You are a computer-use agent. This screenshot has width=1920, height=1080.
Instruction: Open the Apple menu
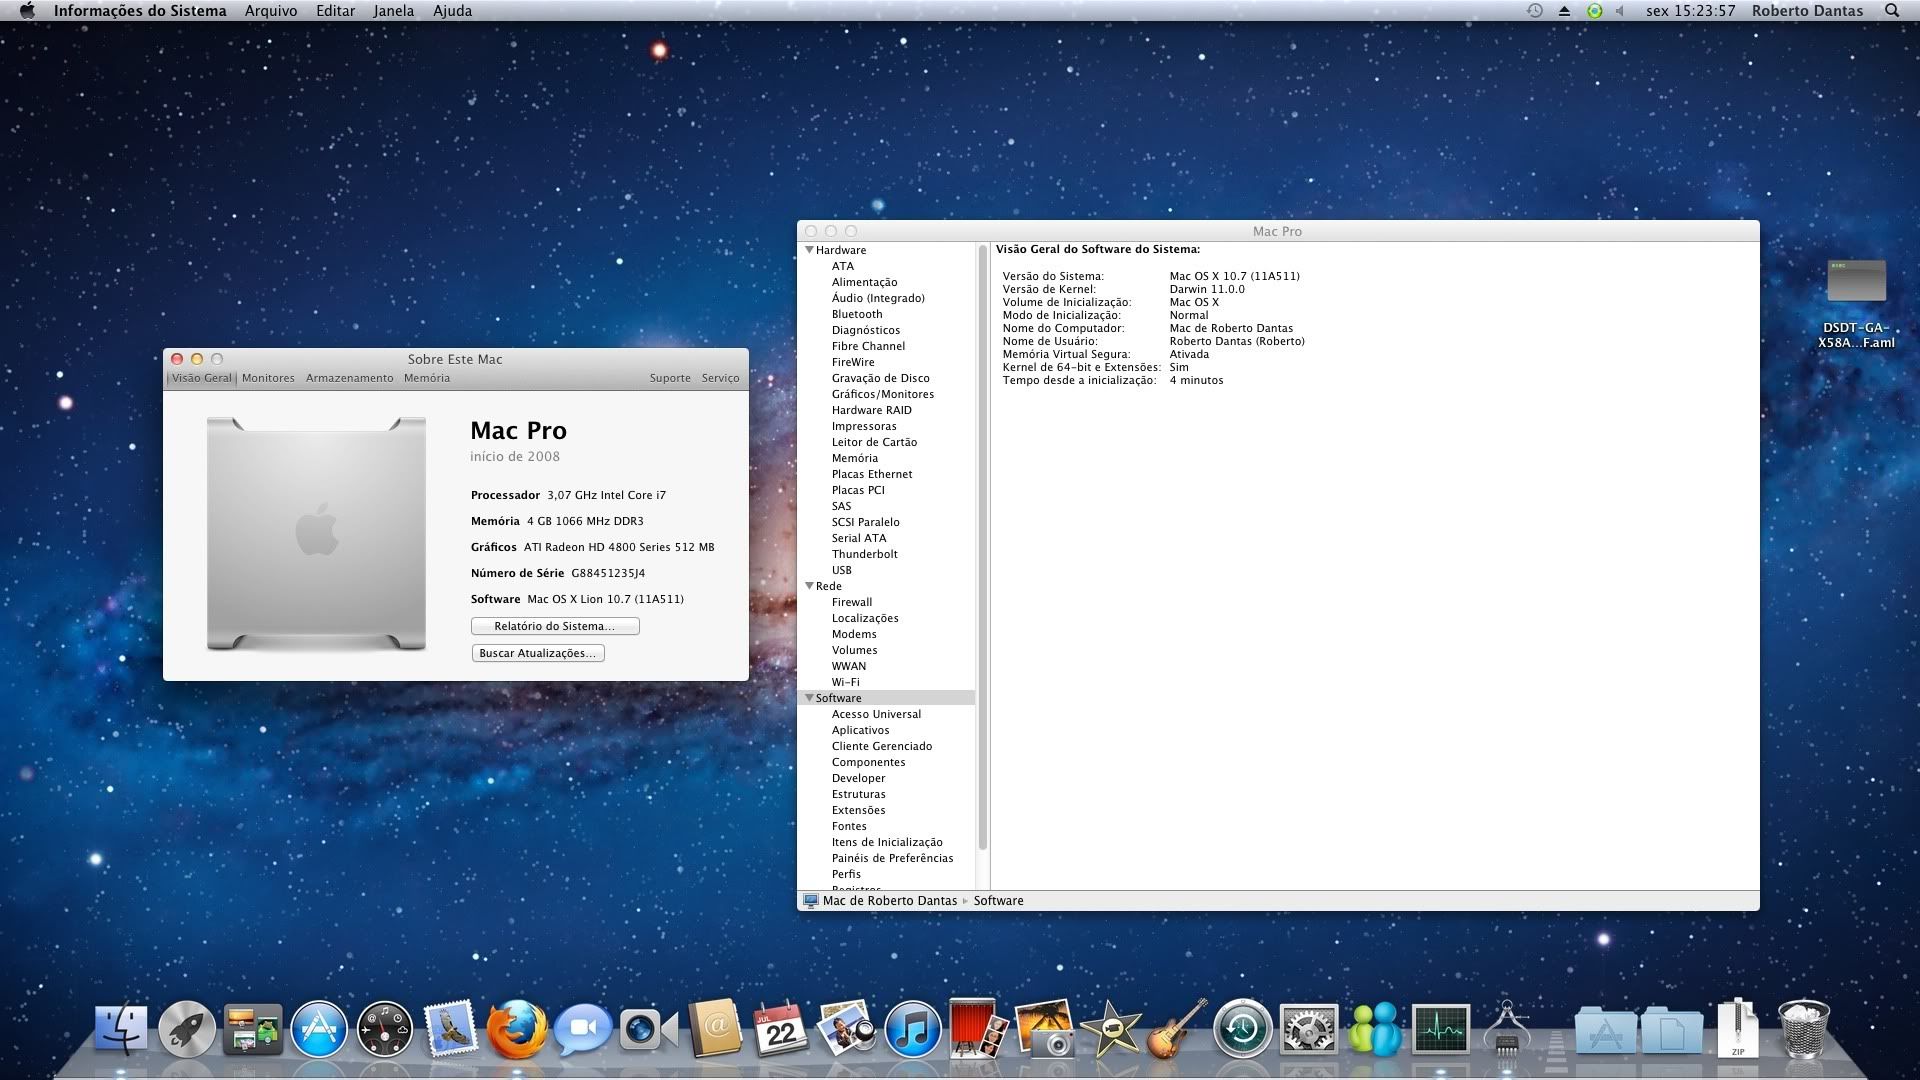(x=27, y=11)
